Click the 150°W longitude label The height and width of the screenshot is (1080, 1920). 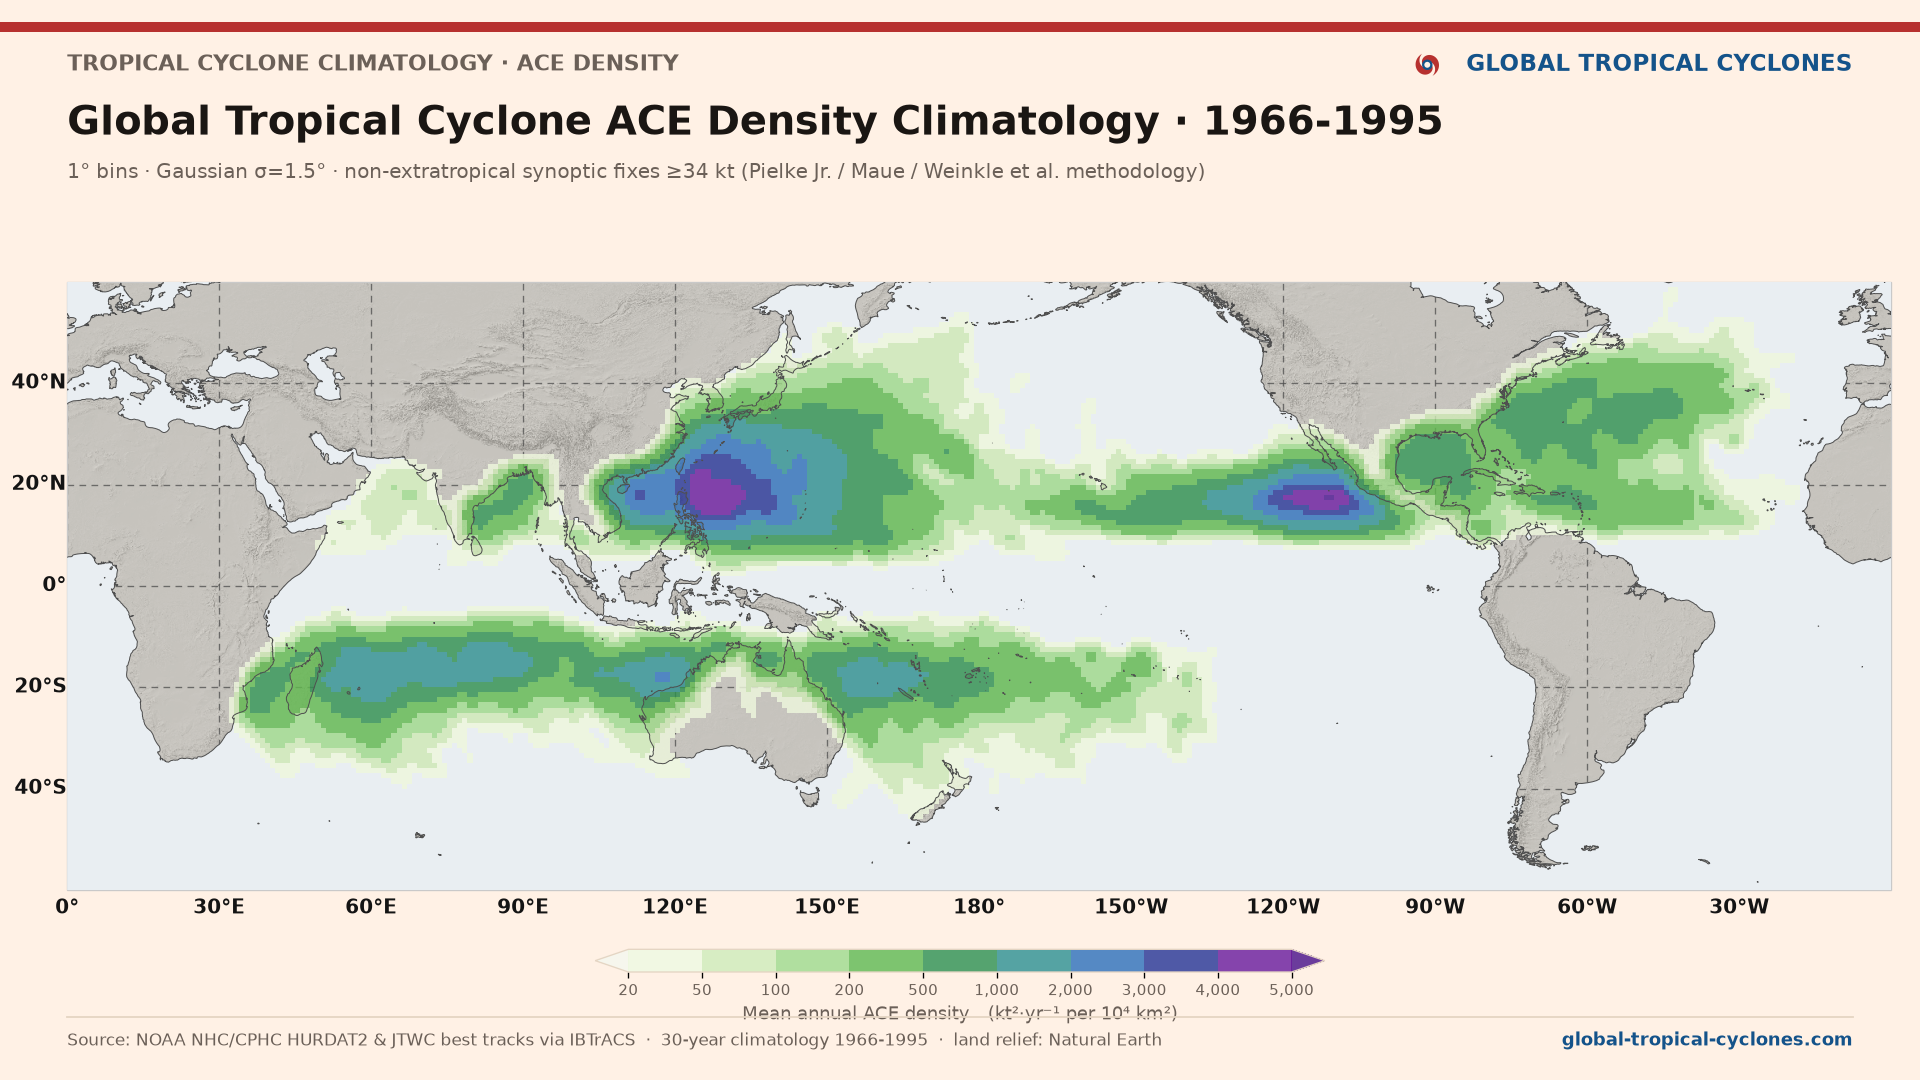(1131, 907)
